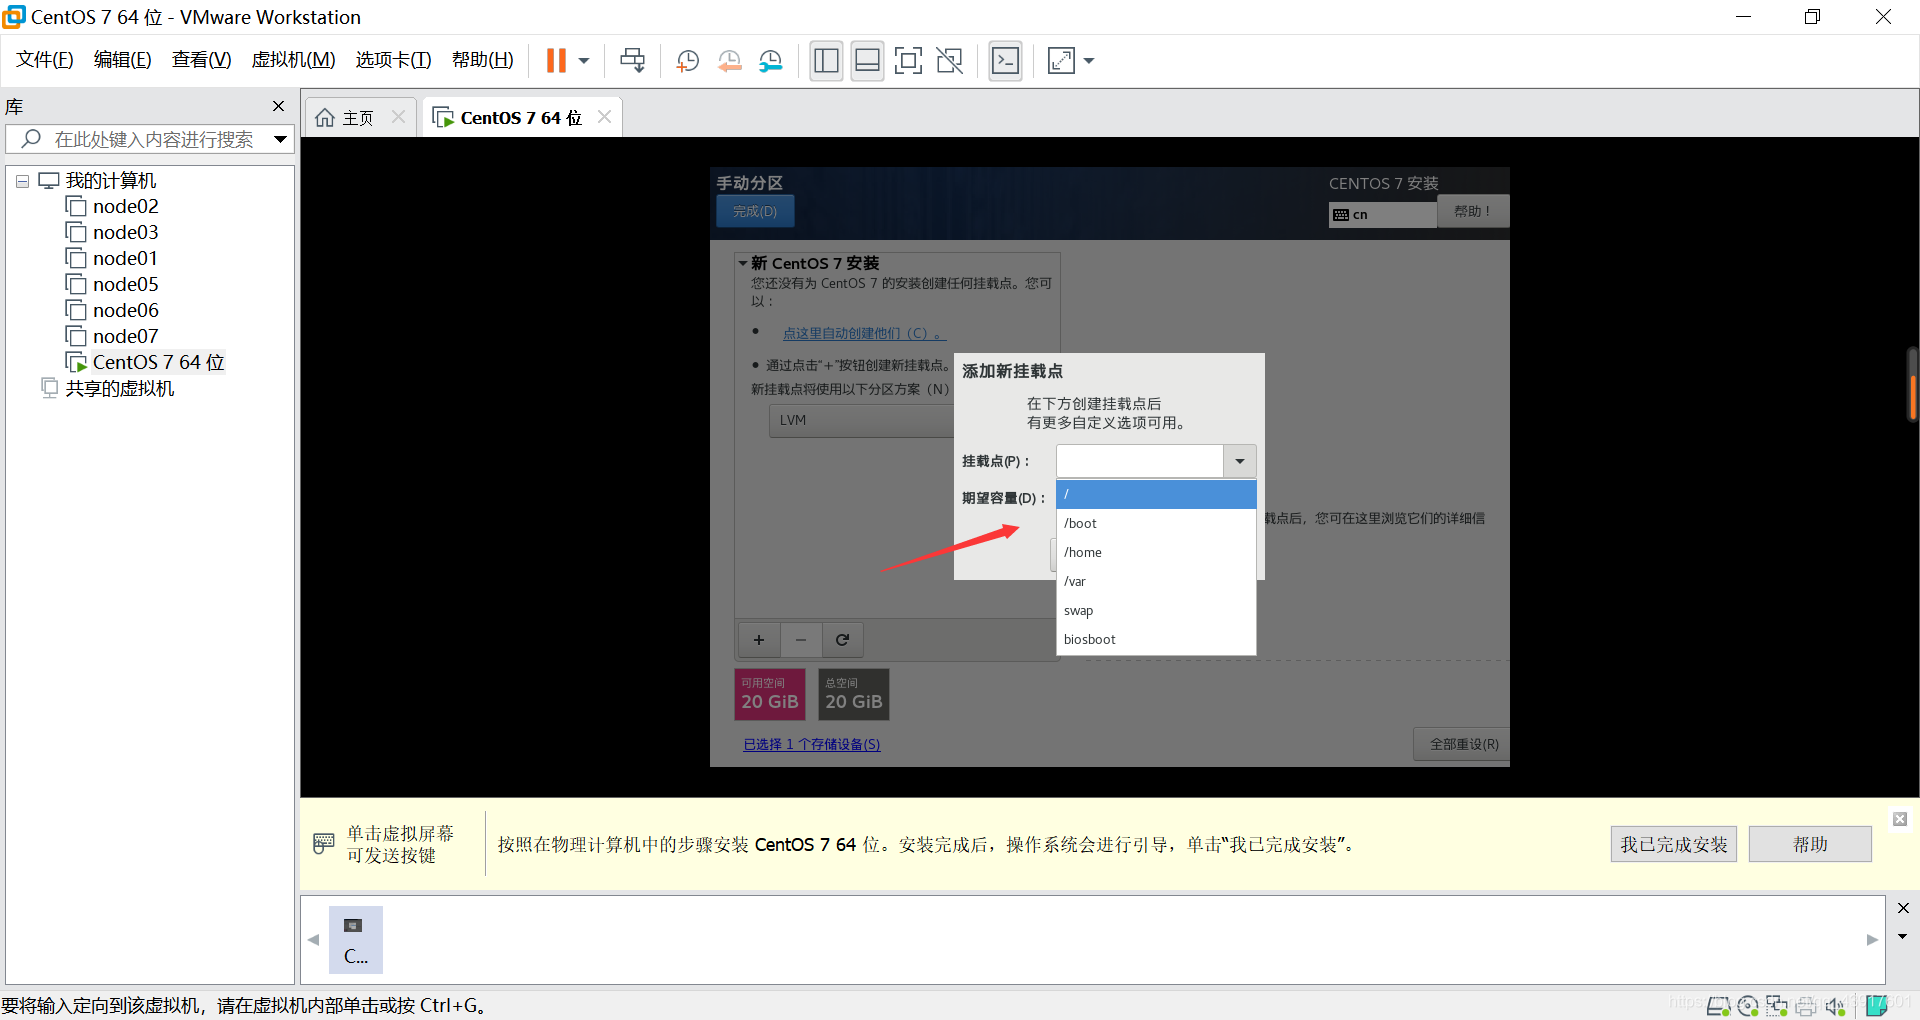Open the 虚拟机(M) menu
The height and width of the screenshot is (1020, 1920).
[x=293, y=60]
